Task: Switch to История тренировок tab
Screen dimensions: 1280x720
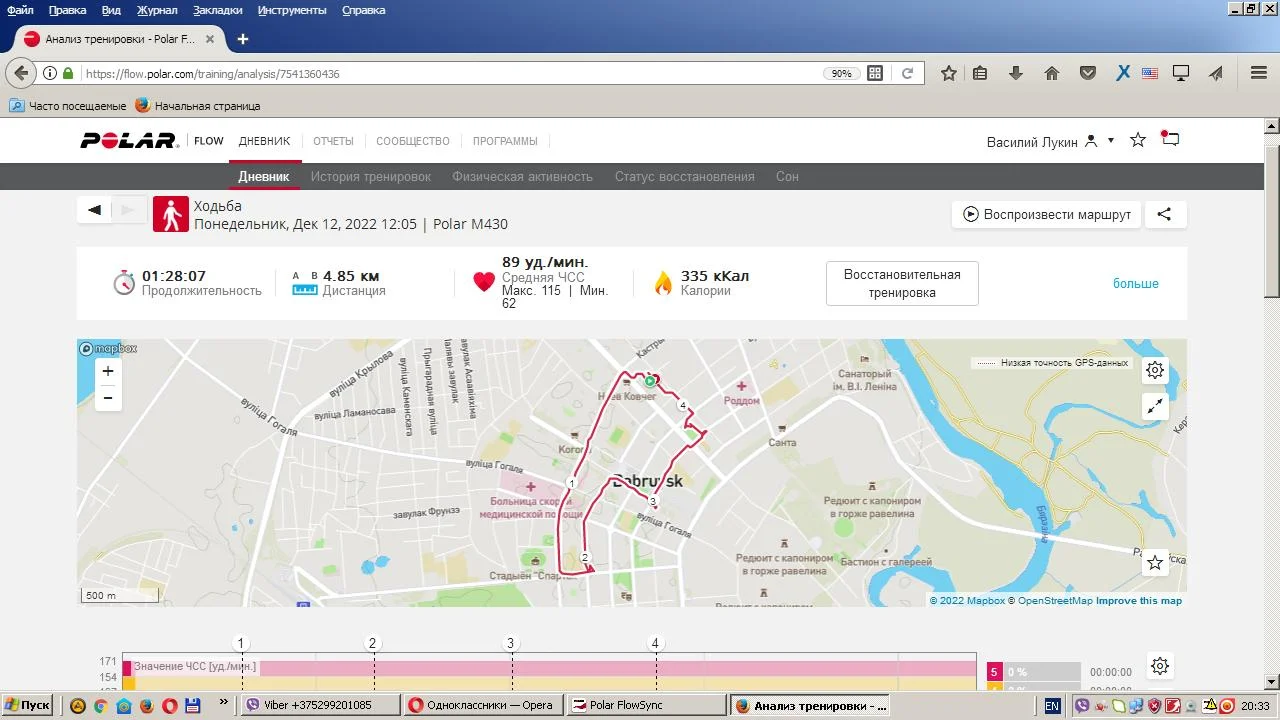Action: tap(370, 177)
